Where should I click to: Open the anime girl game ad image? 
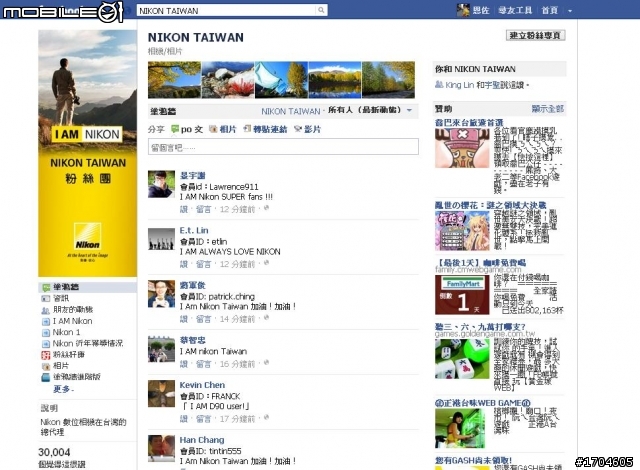point(462,231)
